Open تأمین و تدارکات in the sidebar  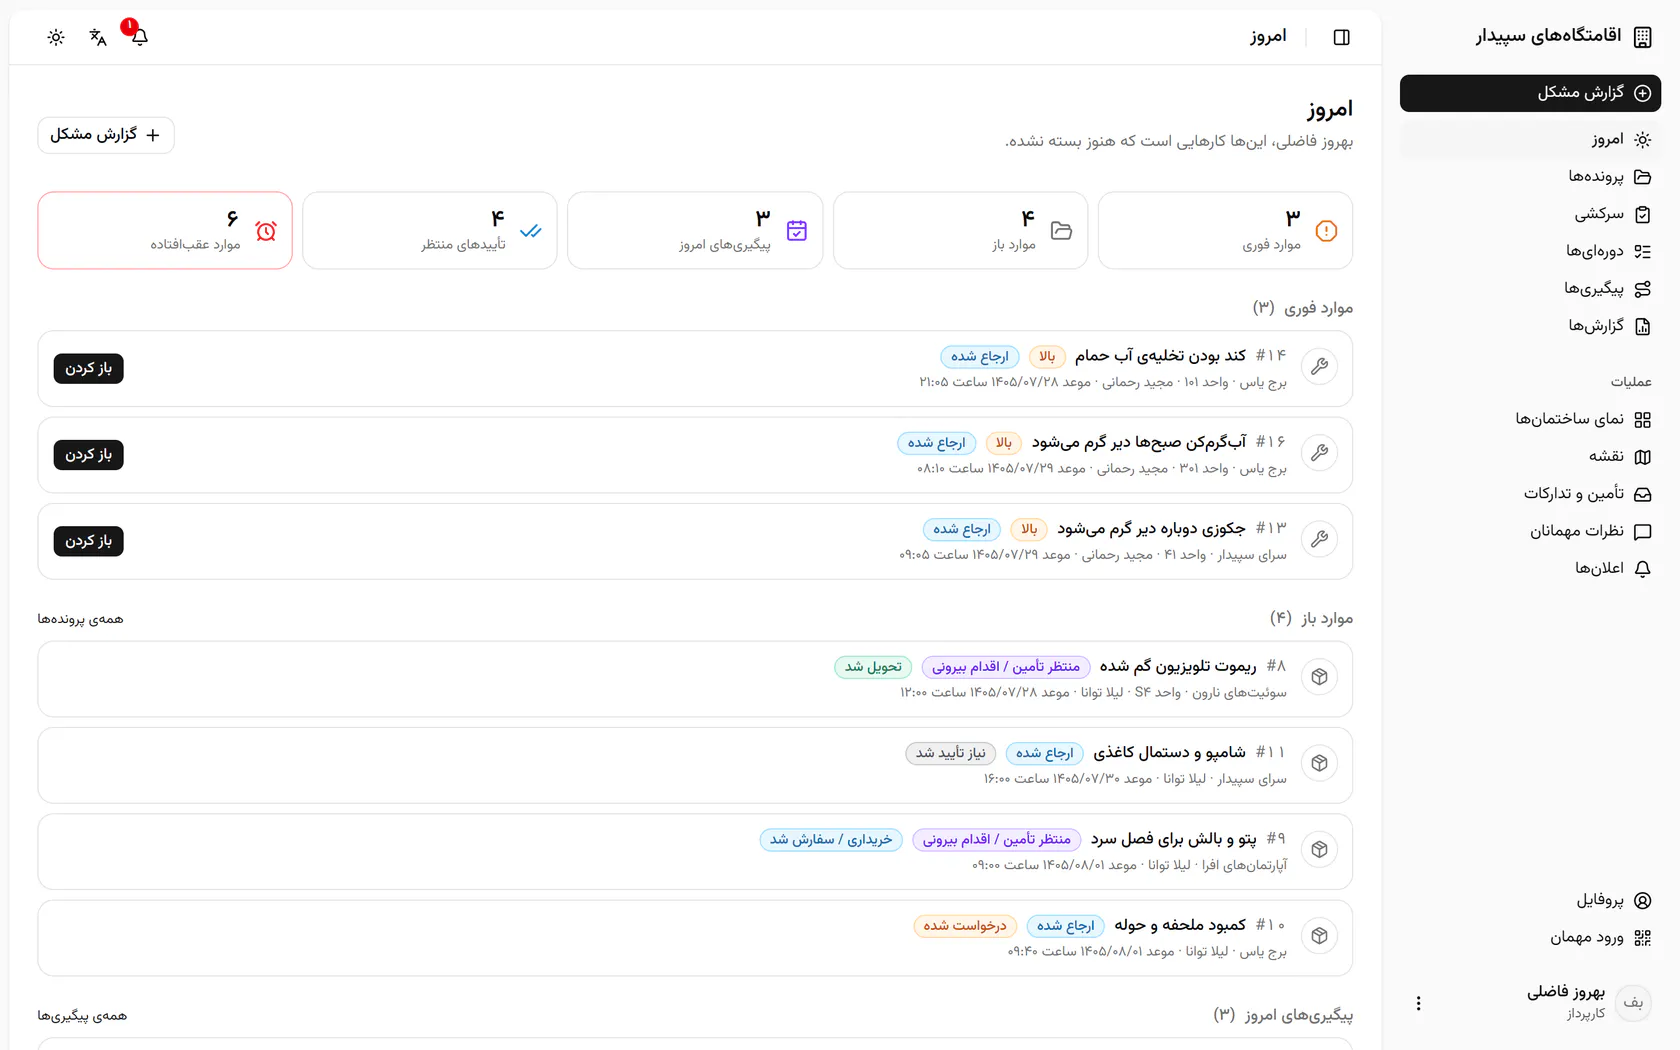point(1530,494)
